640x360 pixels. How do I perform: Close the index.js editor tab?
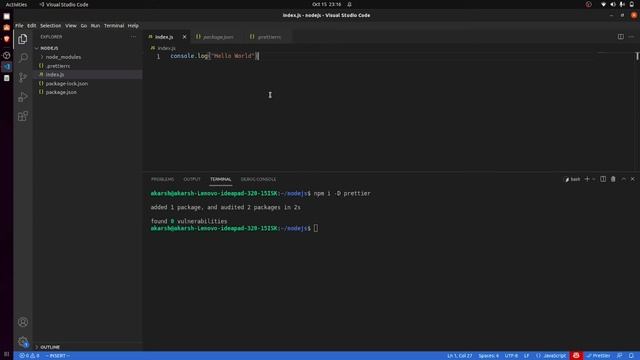(x=184, y=37)
